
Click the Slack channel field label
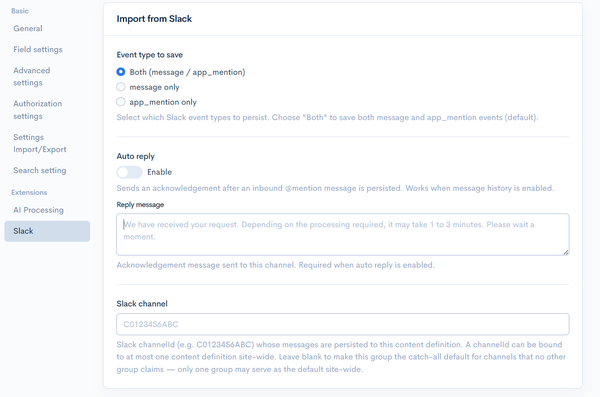[x=142, y=304]
